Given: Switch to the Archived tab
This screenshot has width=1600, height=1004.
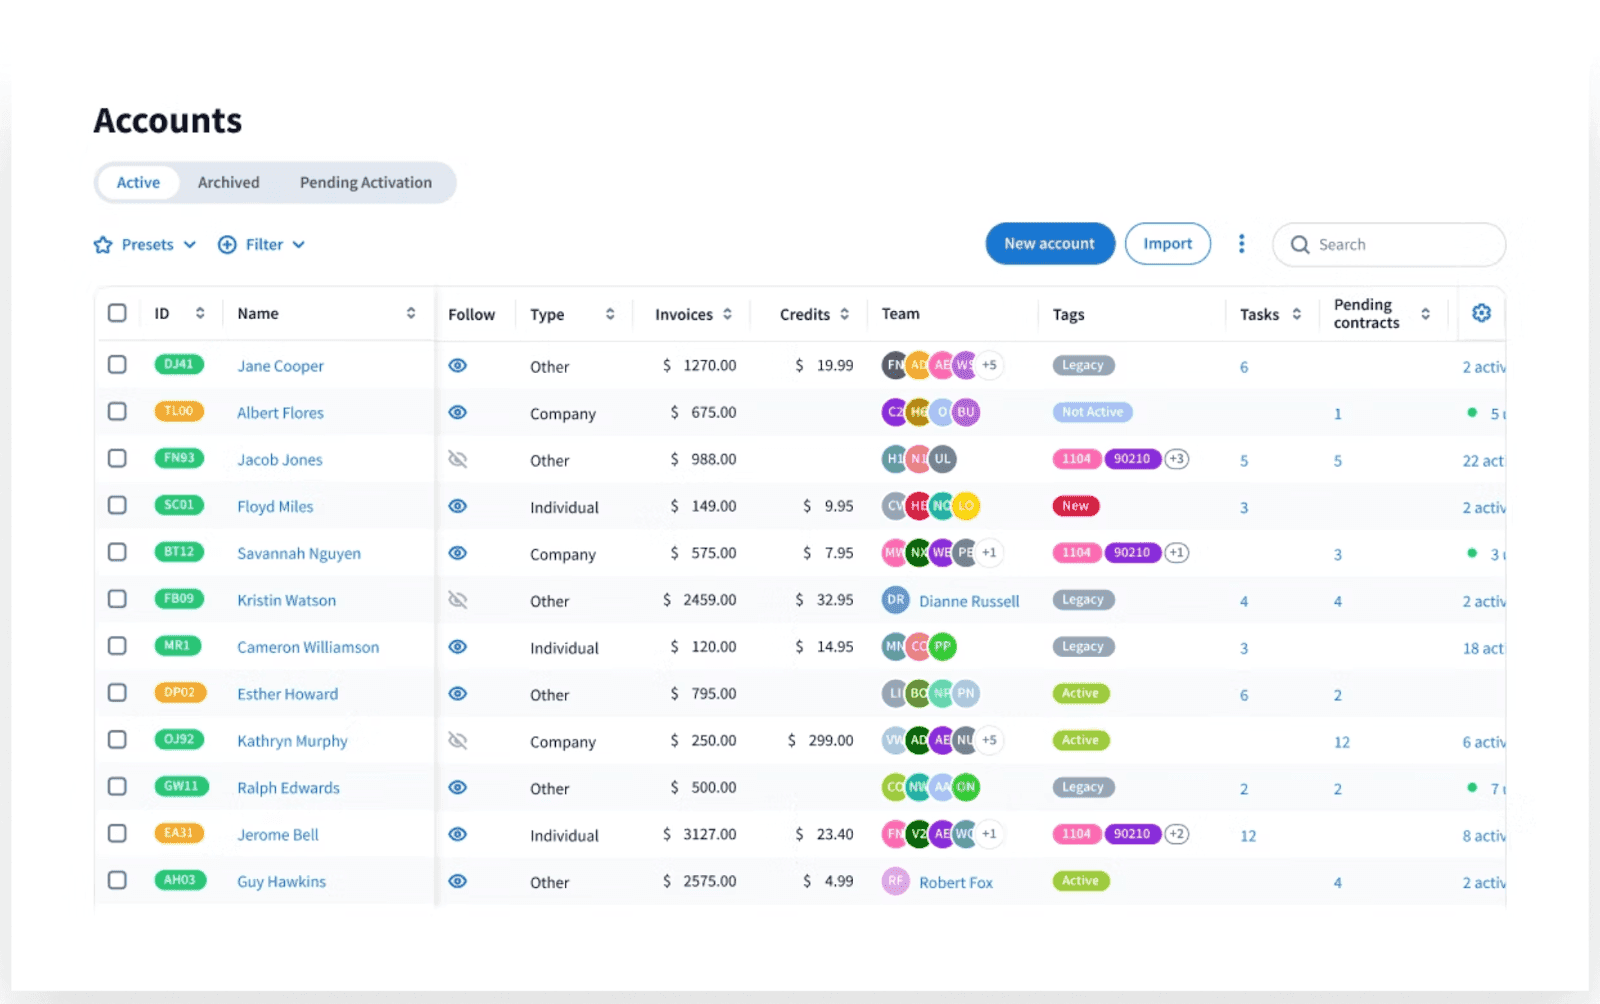Looking at the screenshot, I should coord(228,182).
